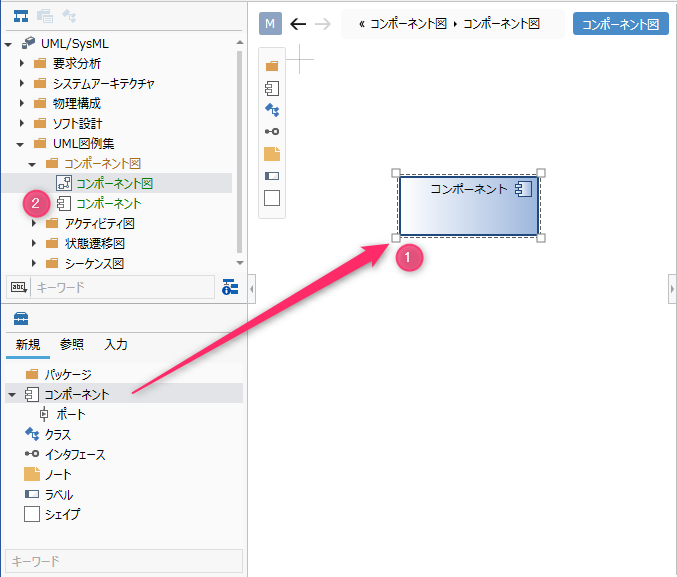This screenshot has height=577, width=677.
Task: Select the UML図例集 folder
Action: [84, 143]
